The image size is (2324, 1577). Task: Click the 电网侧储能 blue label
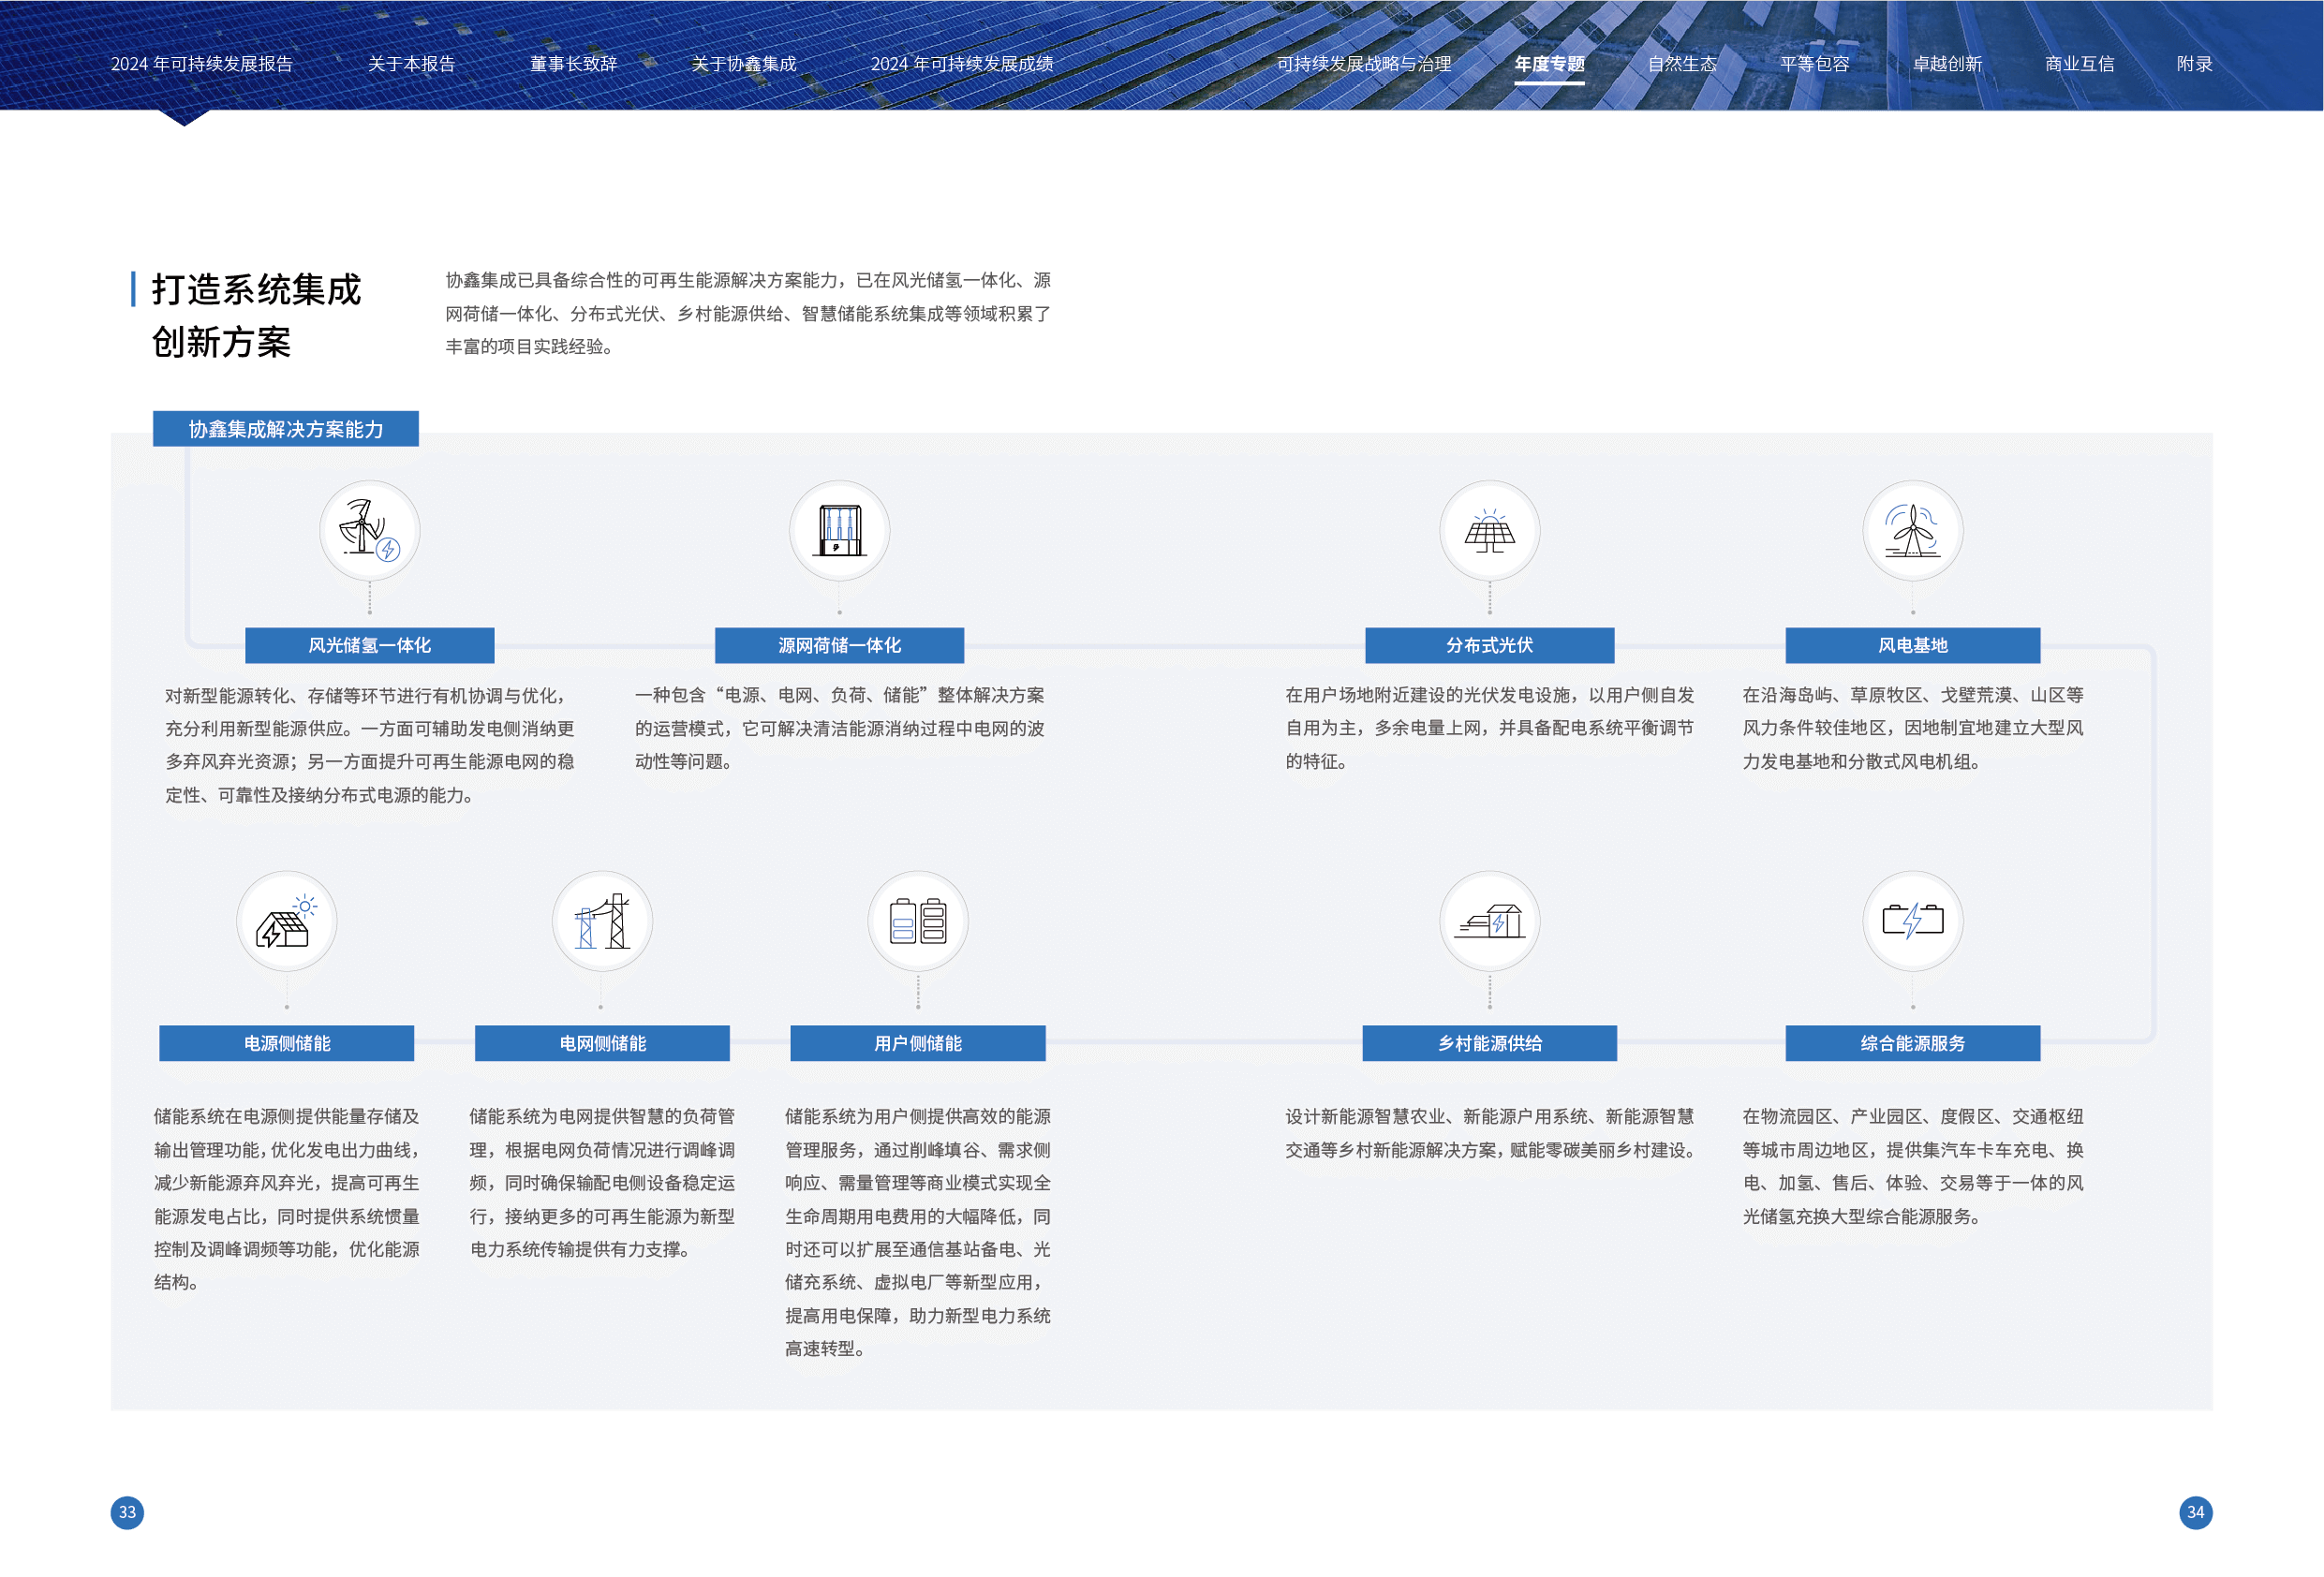click(x=602, y=1043)
